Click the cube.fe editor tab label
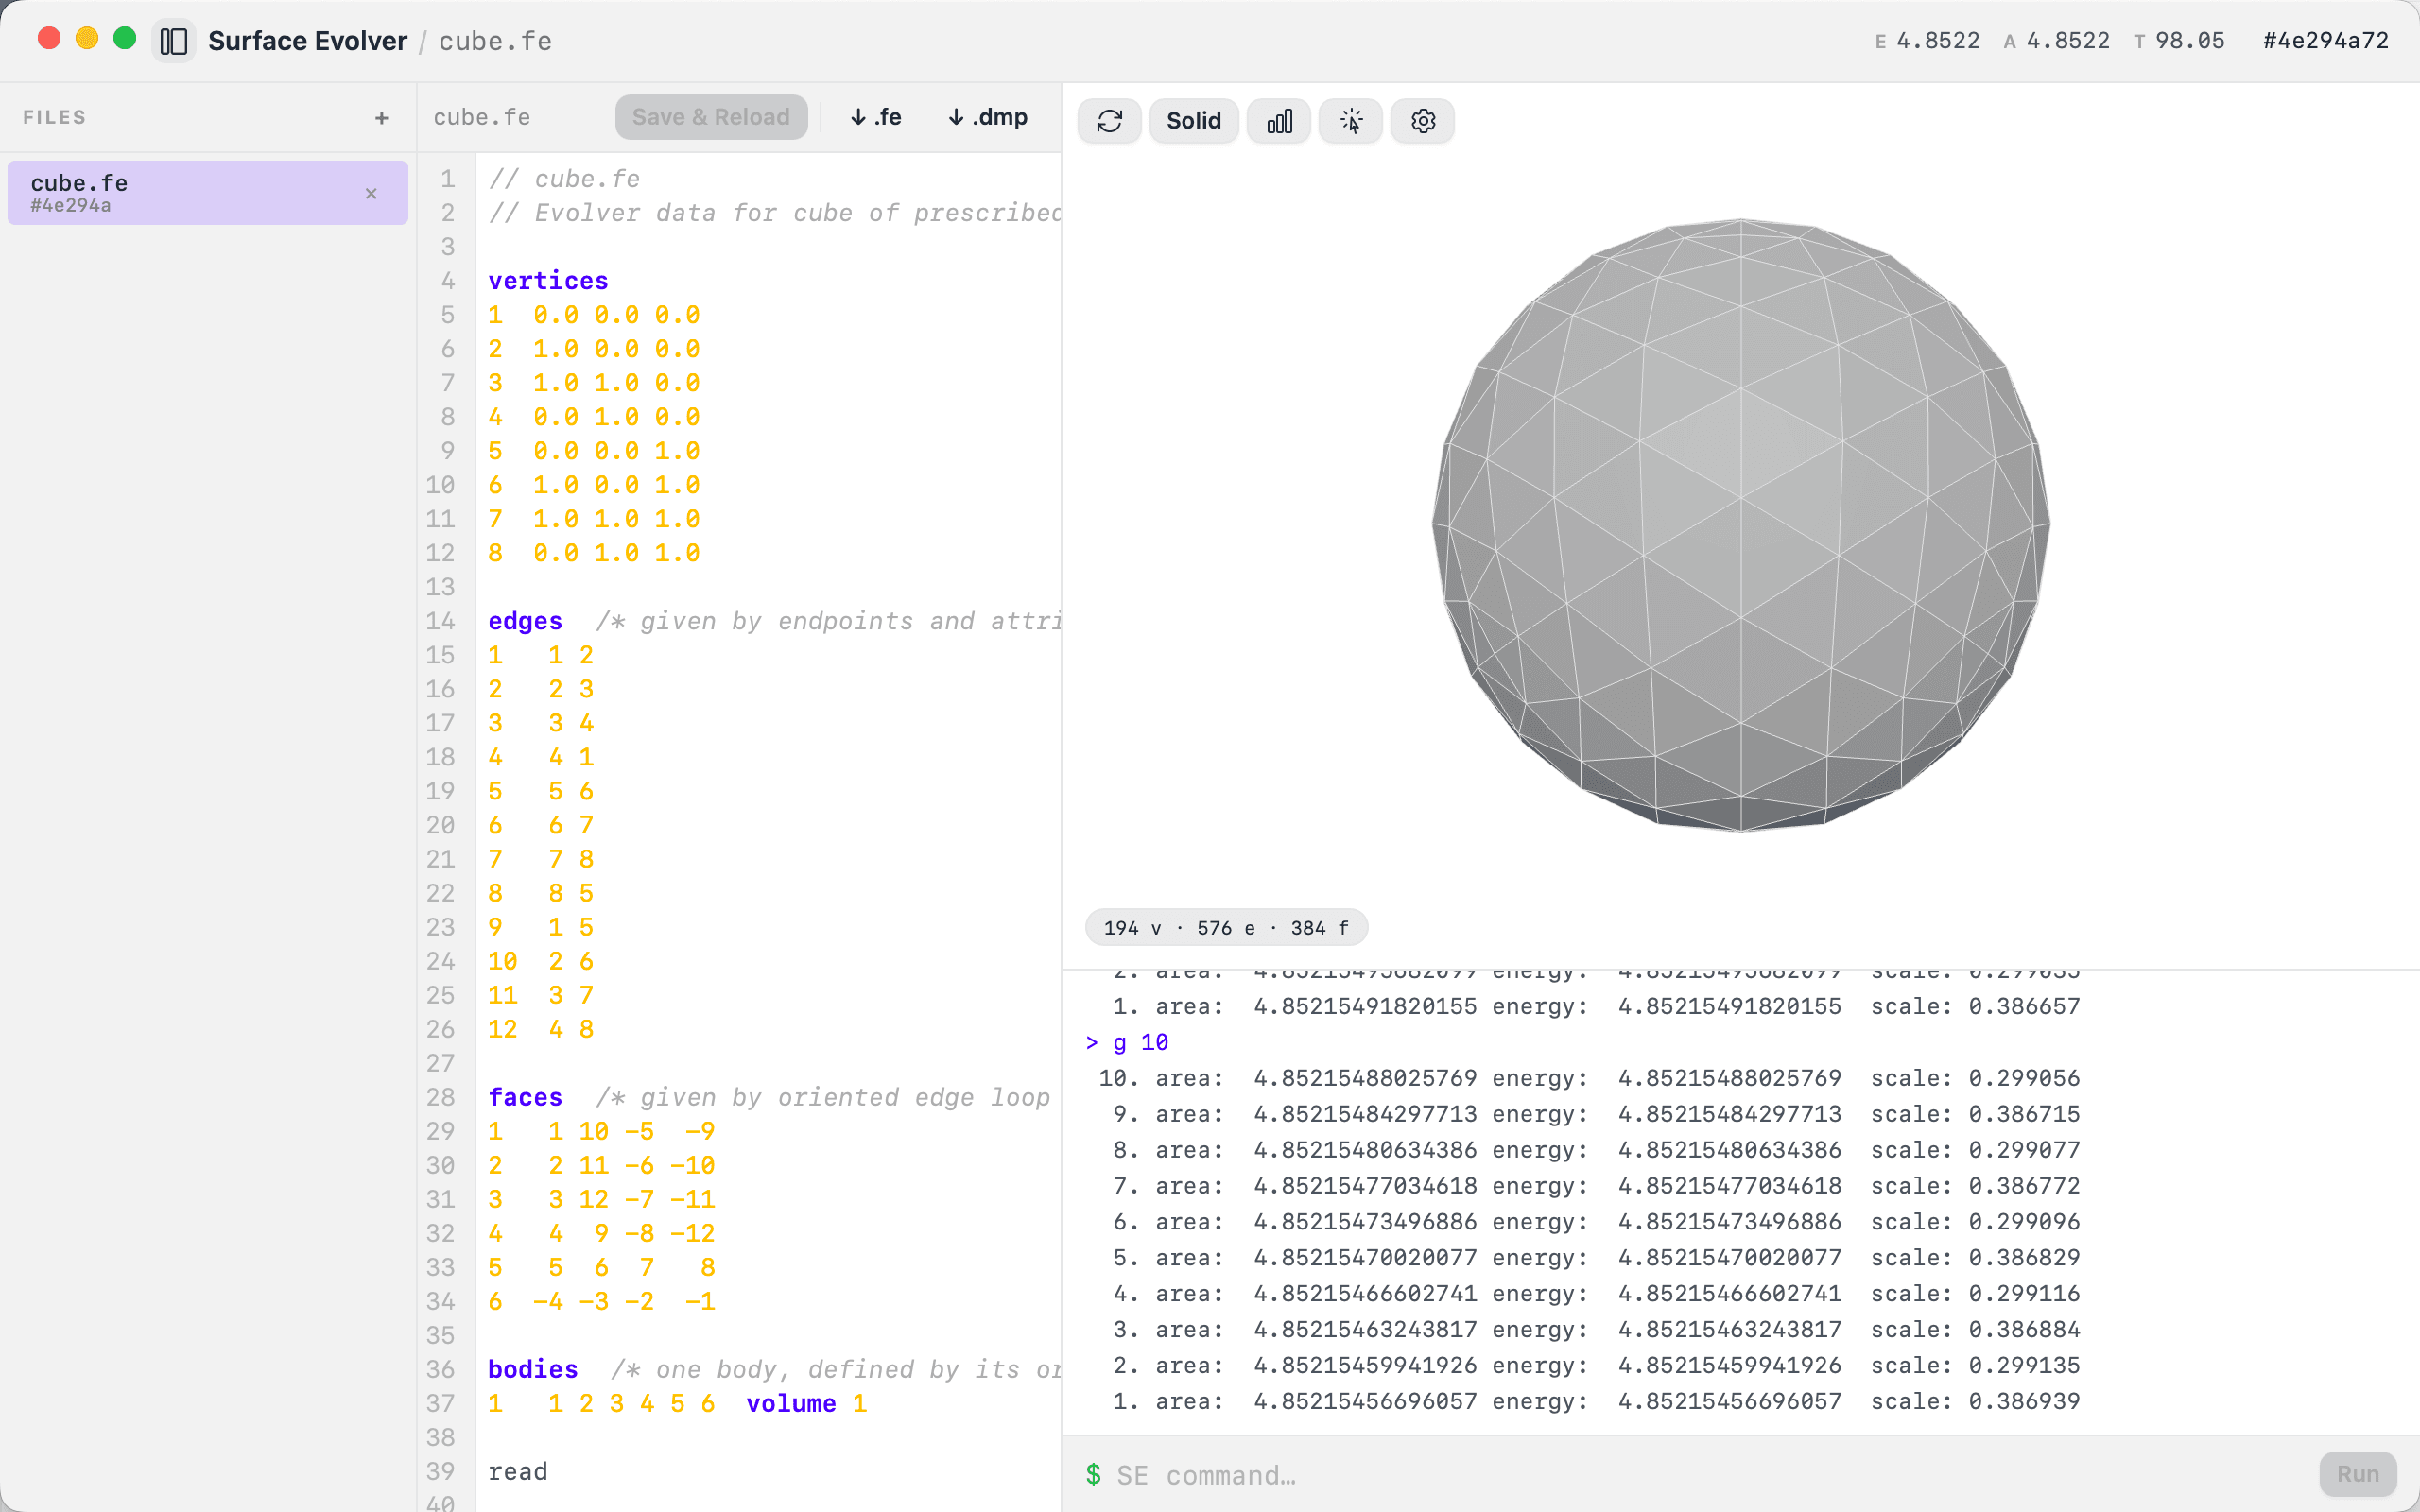Image resolution: width=2420 pixels, height=1512 pixels. coord(482,117)
